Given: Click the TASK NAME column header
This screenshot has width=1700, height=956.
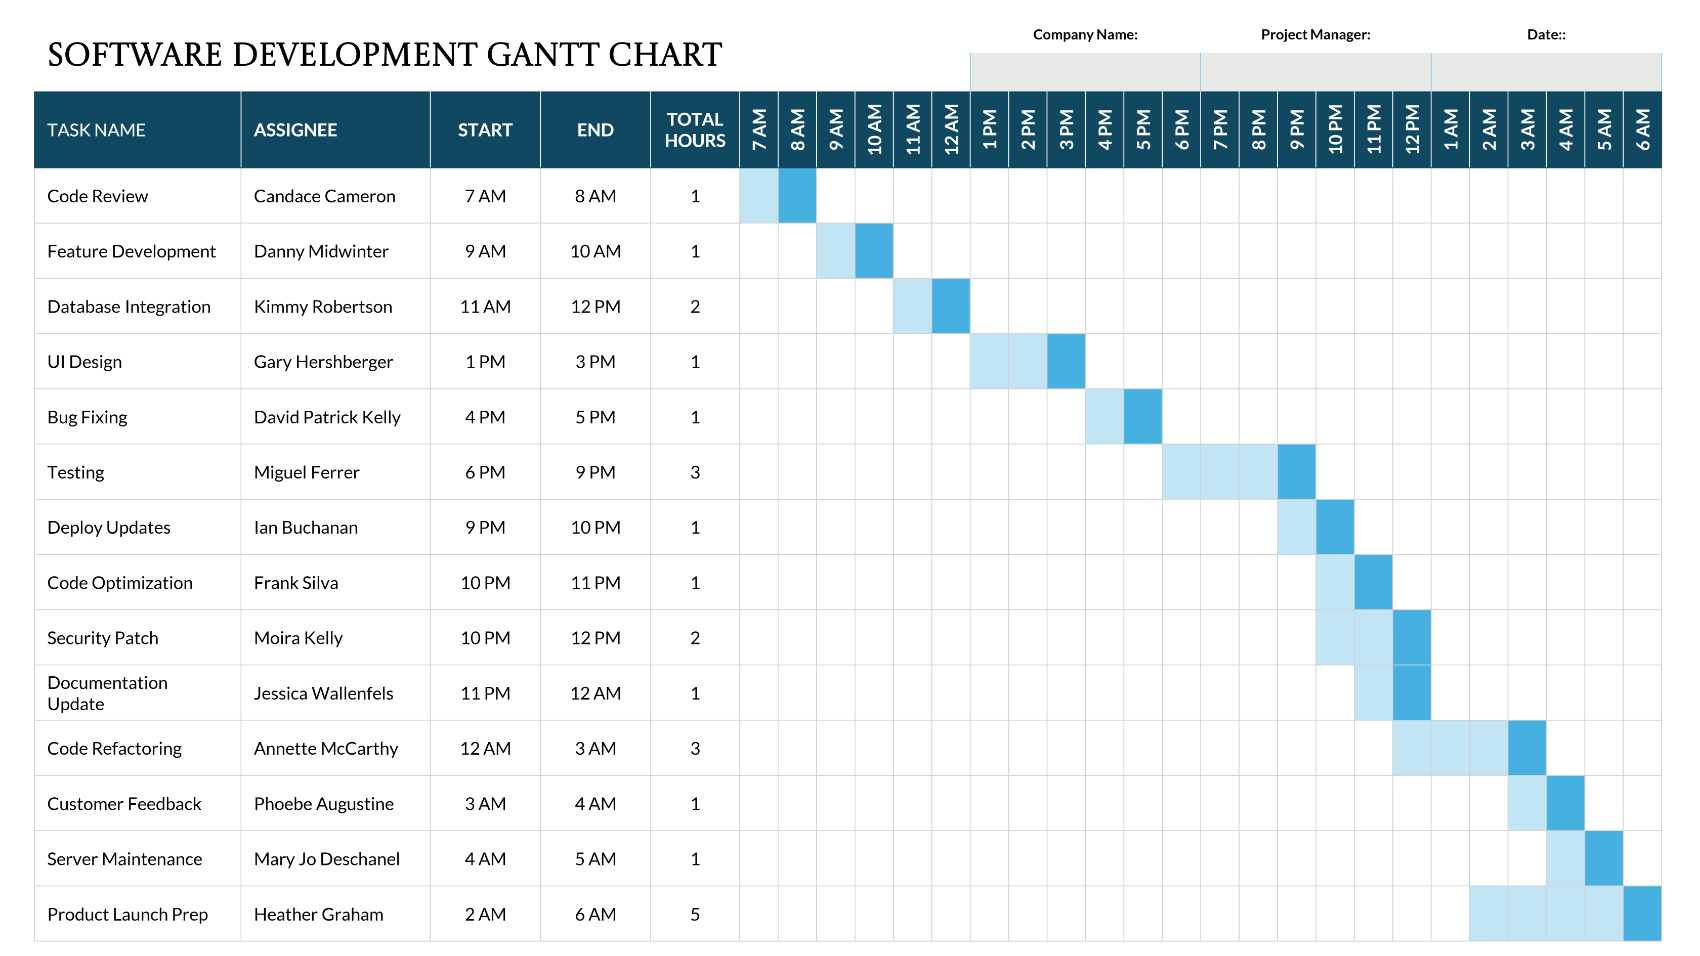Looking at the screenshot, I should 95,130.
